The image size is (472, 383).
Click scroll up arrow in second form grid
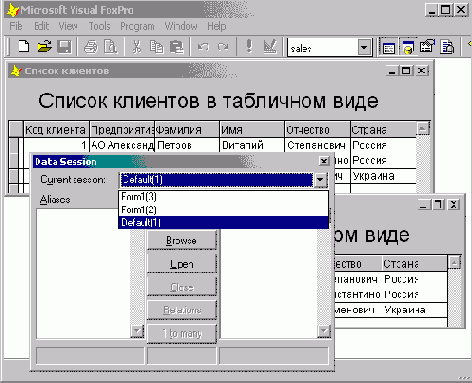[454, 262]
